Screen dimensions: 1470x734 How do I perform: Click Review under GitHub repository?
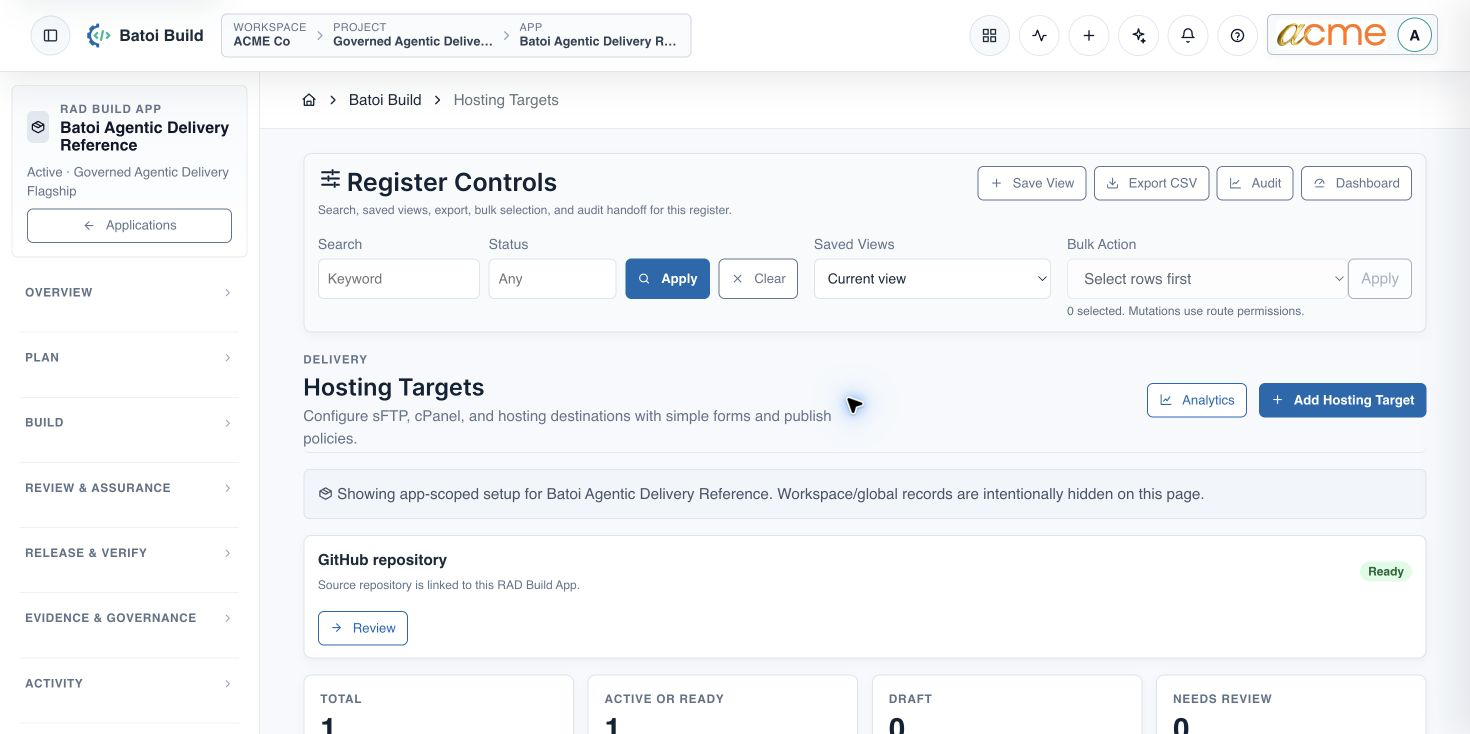coord(363,628)
